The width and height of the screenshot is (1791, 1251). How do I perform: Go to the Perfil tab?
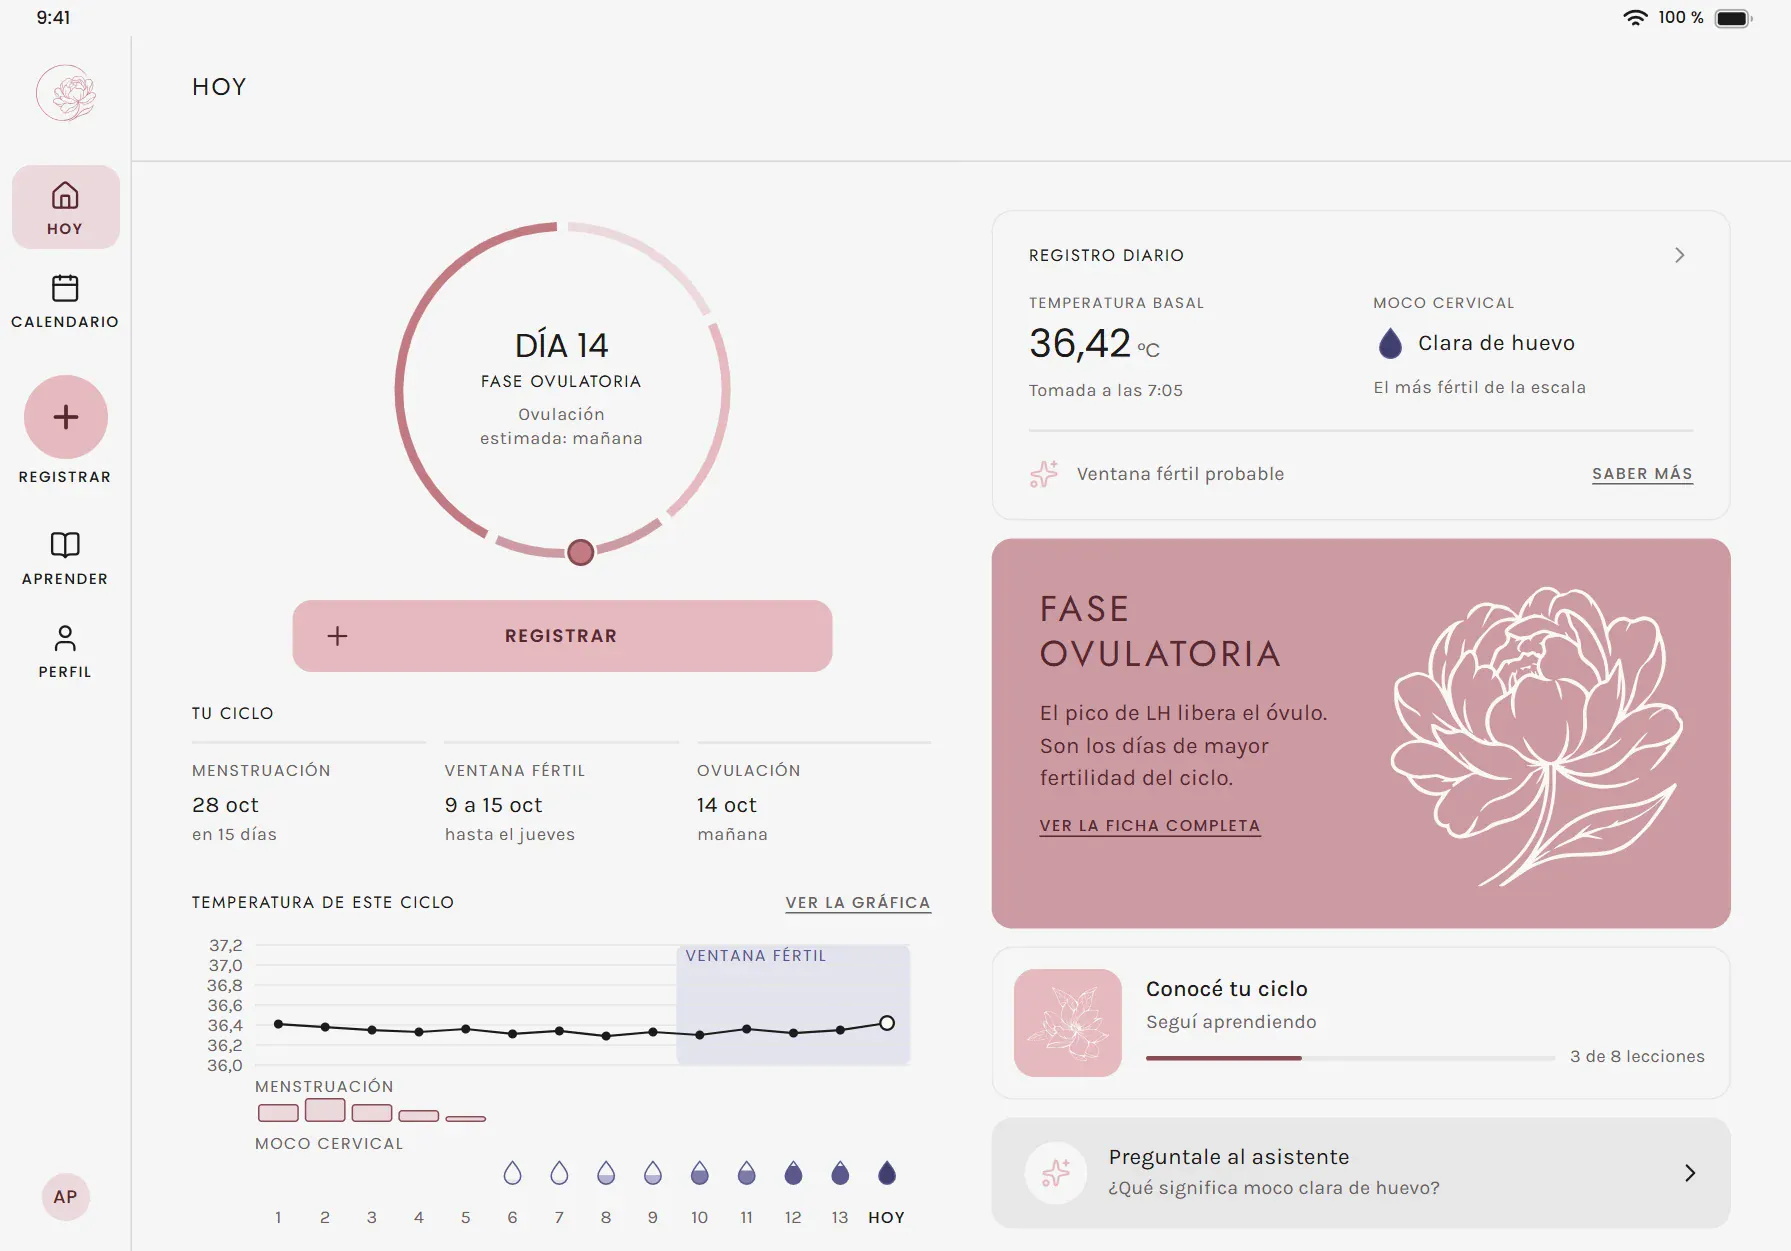tap(65, 651)
